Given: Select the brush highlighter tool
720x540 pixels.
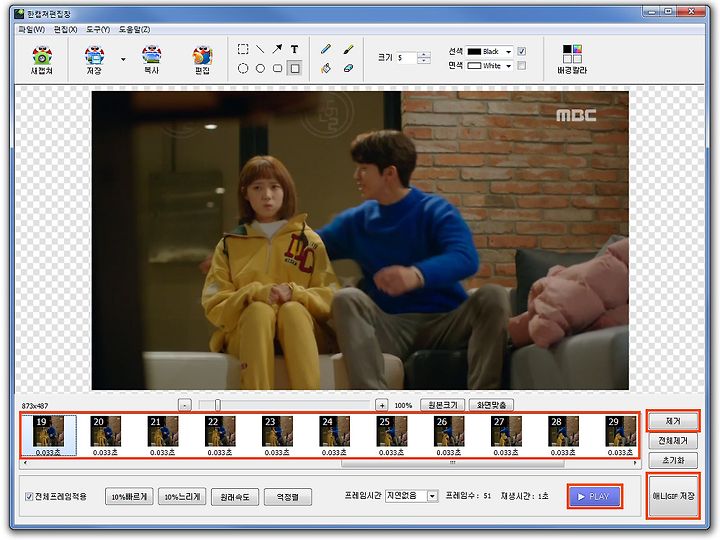Looking at the screenshot, I should point(349,49).
